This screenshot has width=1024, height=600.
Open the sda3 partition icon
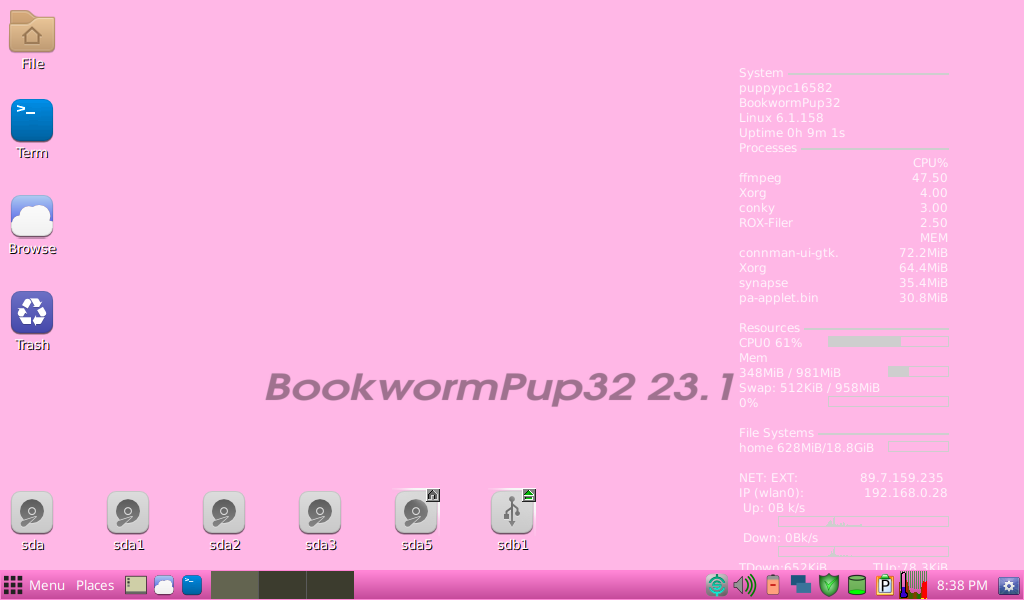point(320,513)
